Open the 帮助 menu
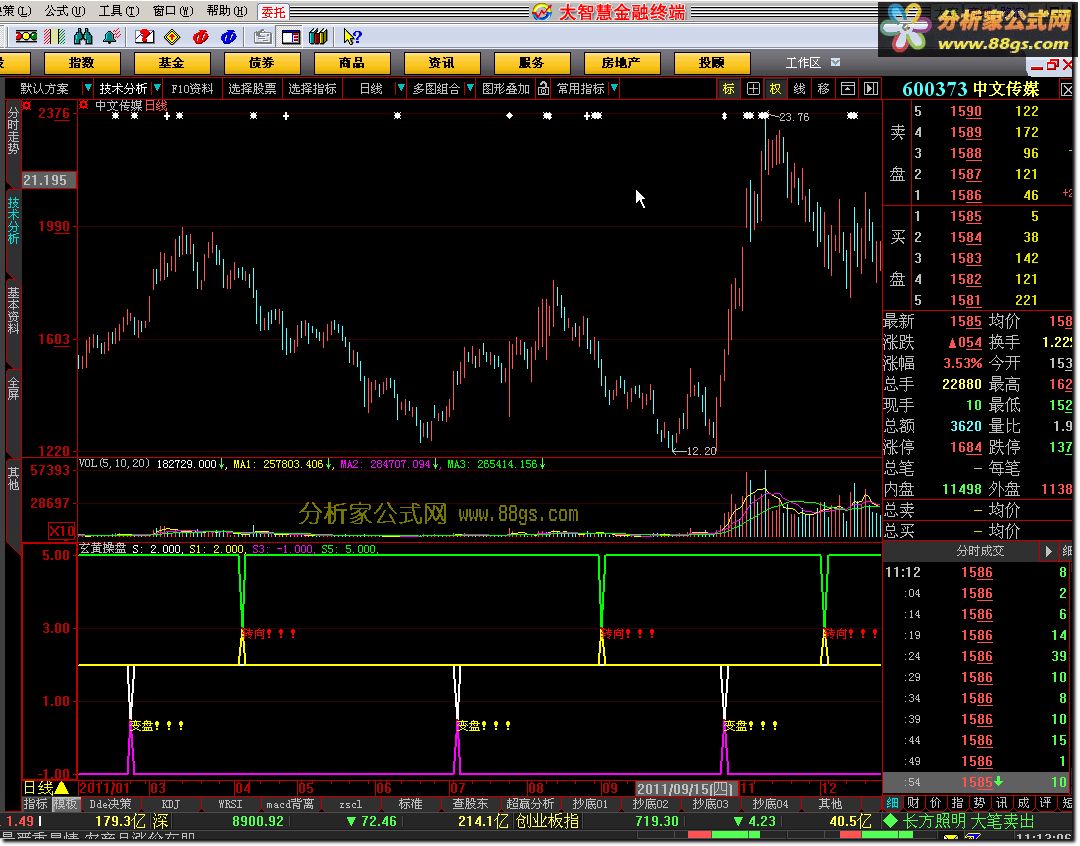This screenshot has width=1080, height=846. coord(227,11)
